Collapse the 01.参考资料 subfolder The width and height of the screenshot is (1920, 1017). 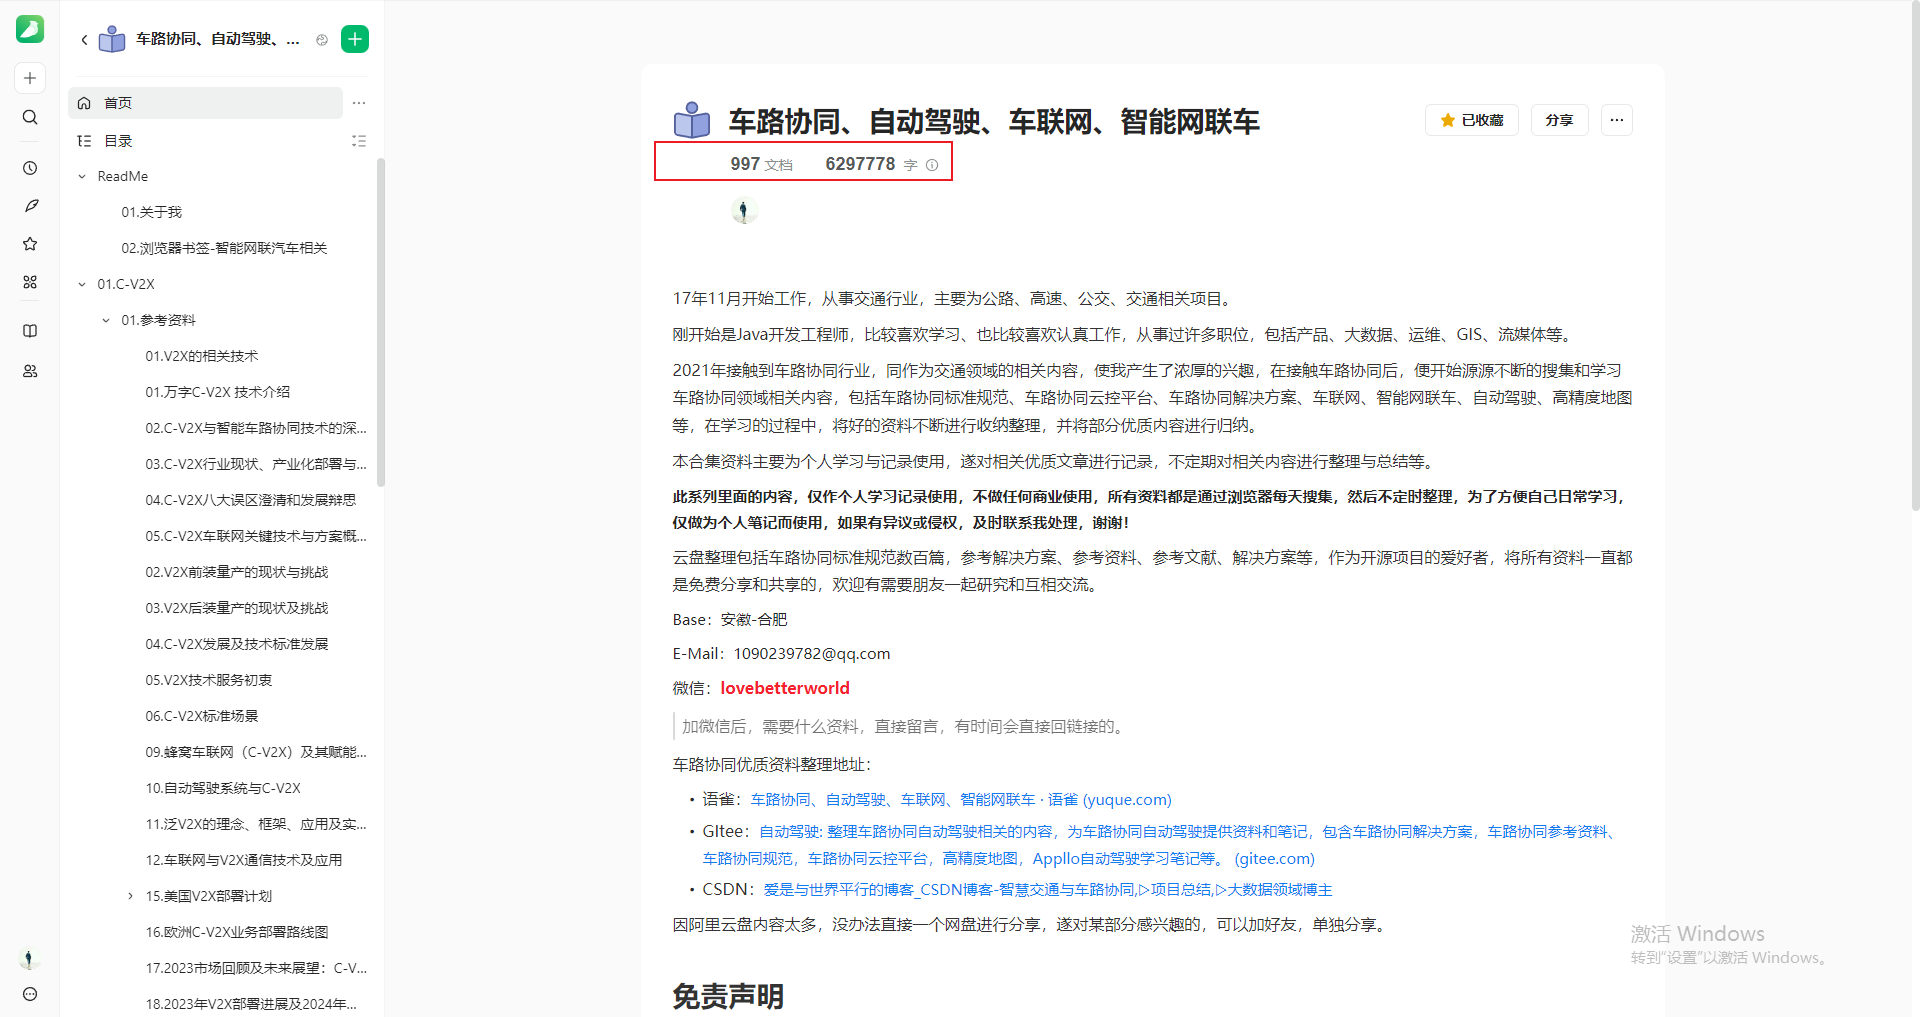[x=106, y=321]
